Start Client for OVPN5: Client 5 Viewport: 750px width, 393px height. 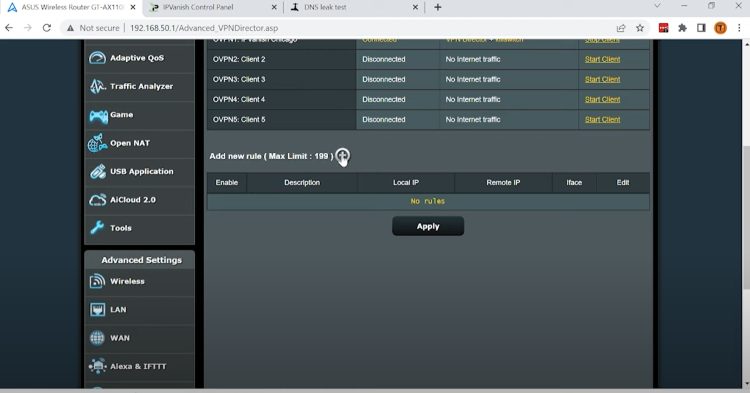point(602,120)
